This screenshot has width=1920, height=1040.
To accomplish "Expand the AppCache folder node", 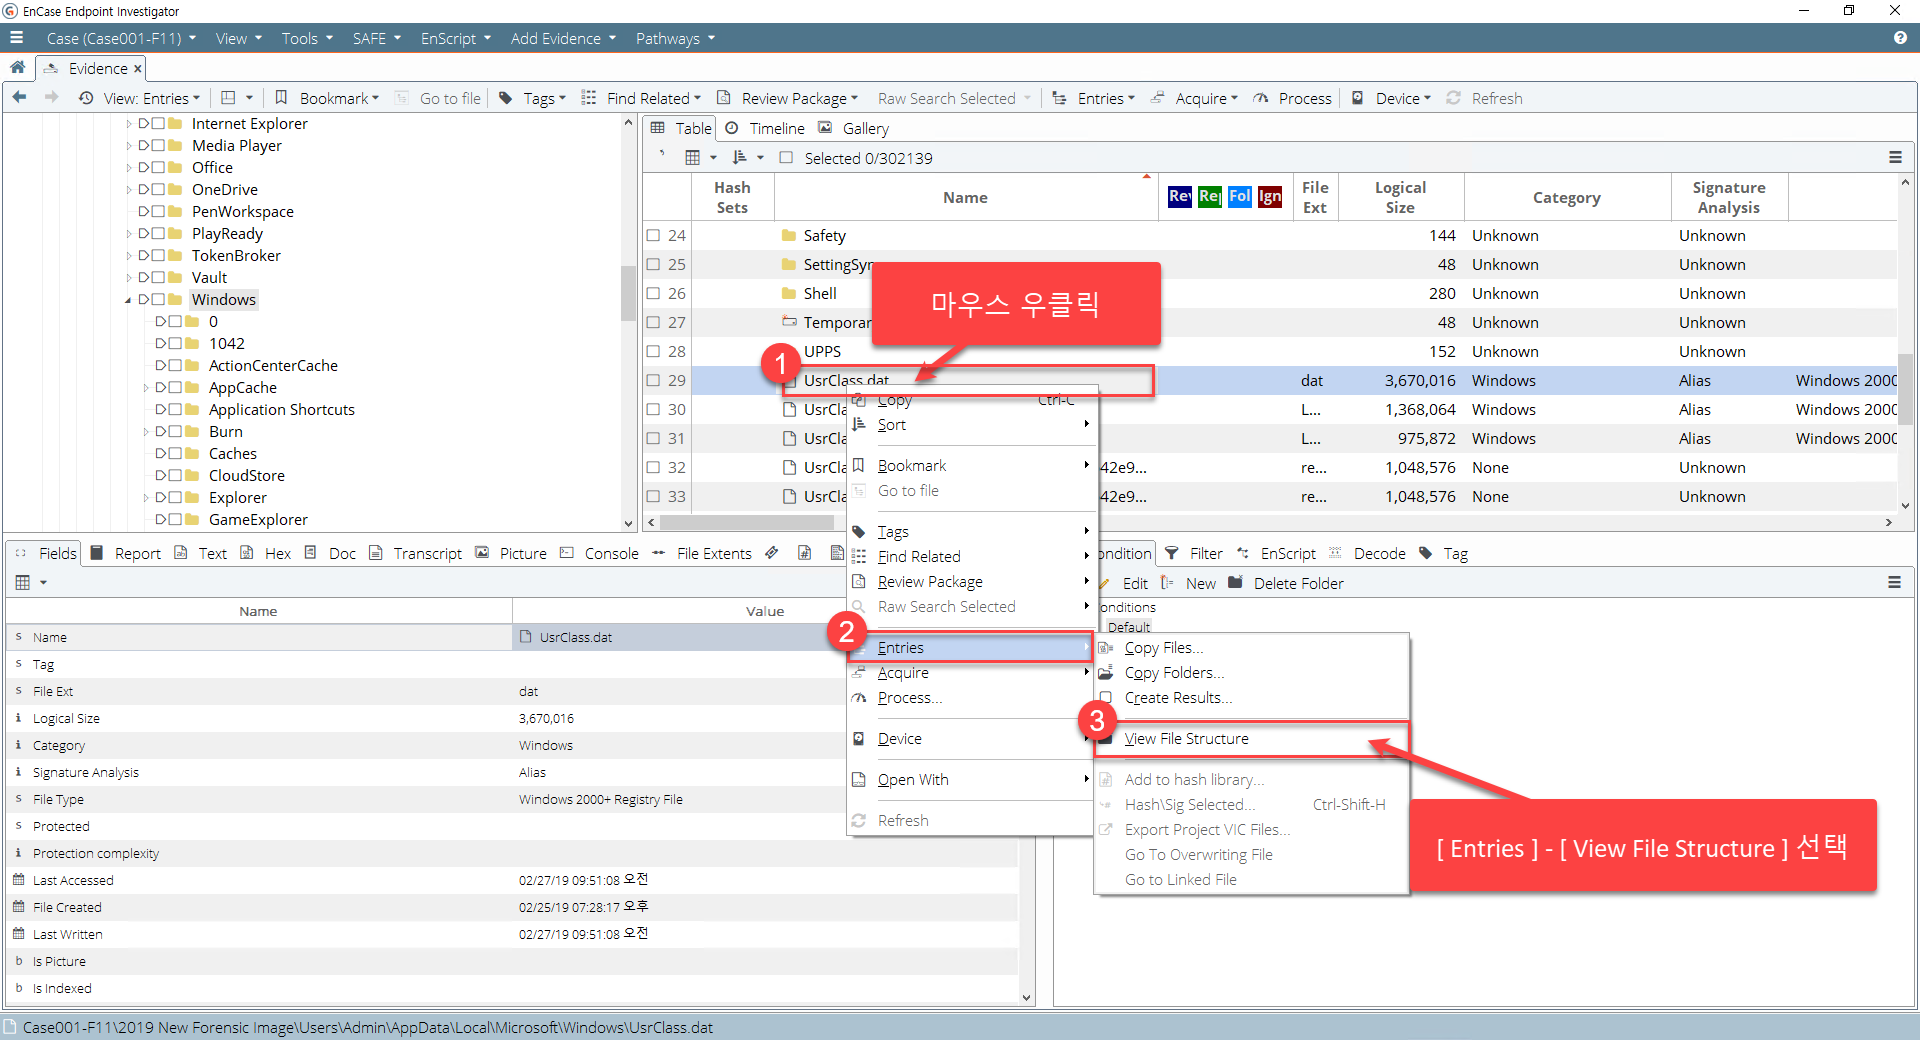I will click(x=145, y=388).
